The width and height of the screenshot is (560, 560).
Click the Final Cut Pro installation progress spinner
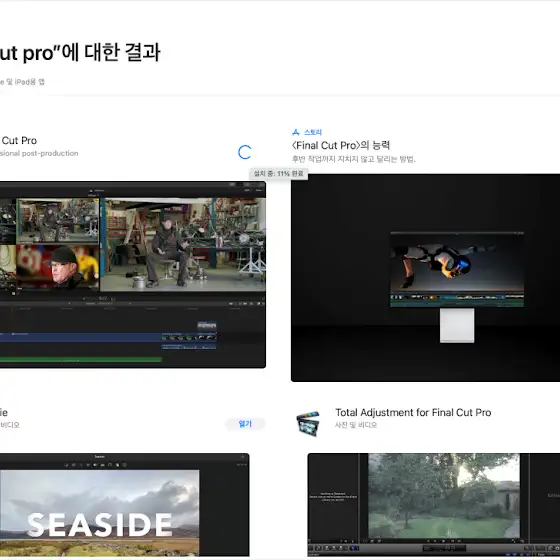(245, 152)
